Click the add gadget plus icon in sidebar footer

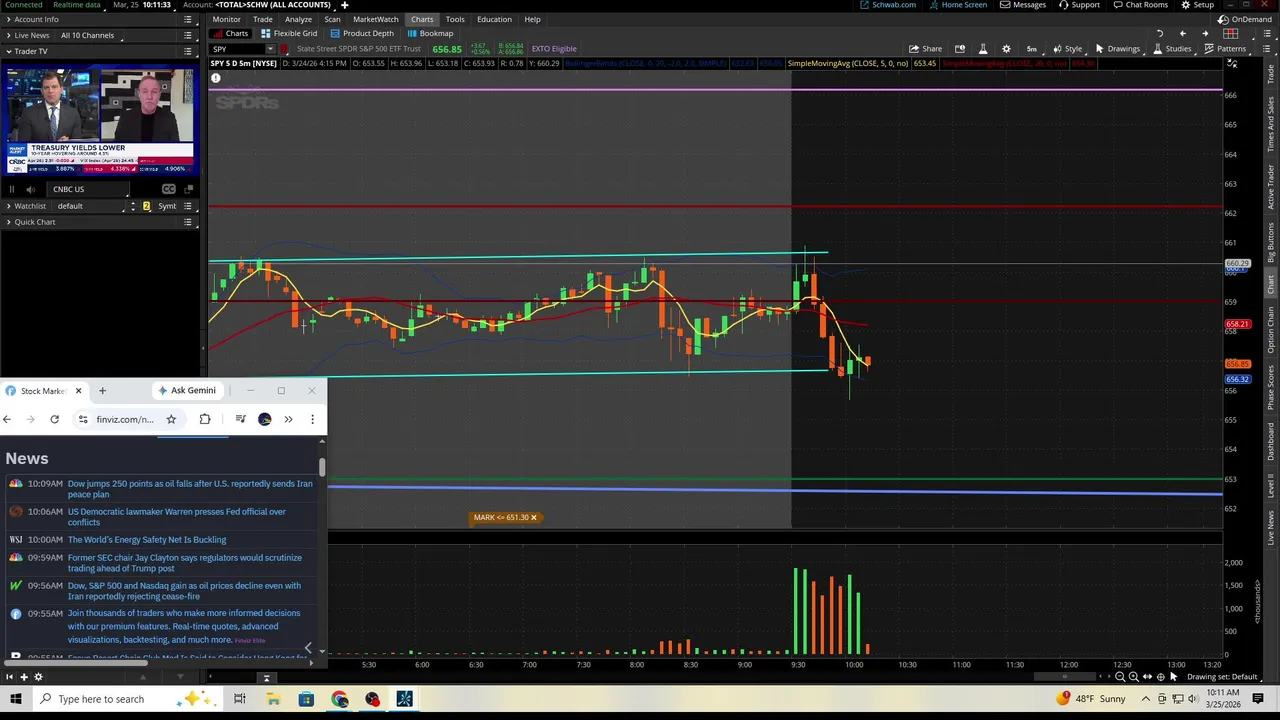click(23, 677)
